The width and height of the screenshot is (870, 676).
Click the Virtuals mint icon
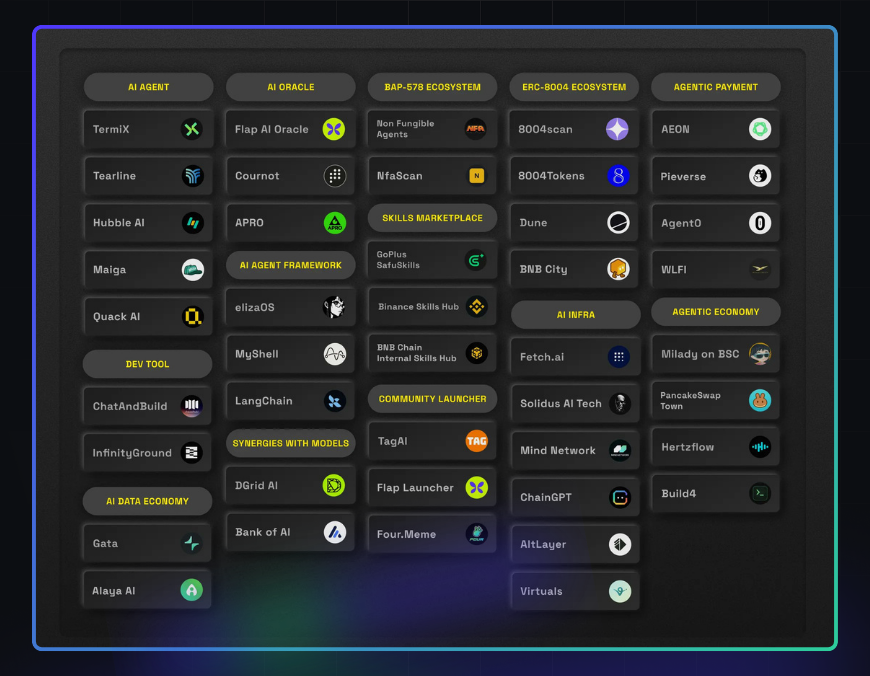tap(620, 591)
